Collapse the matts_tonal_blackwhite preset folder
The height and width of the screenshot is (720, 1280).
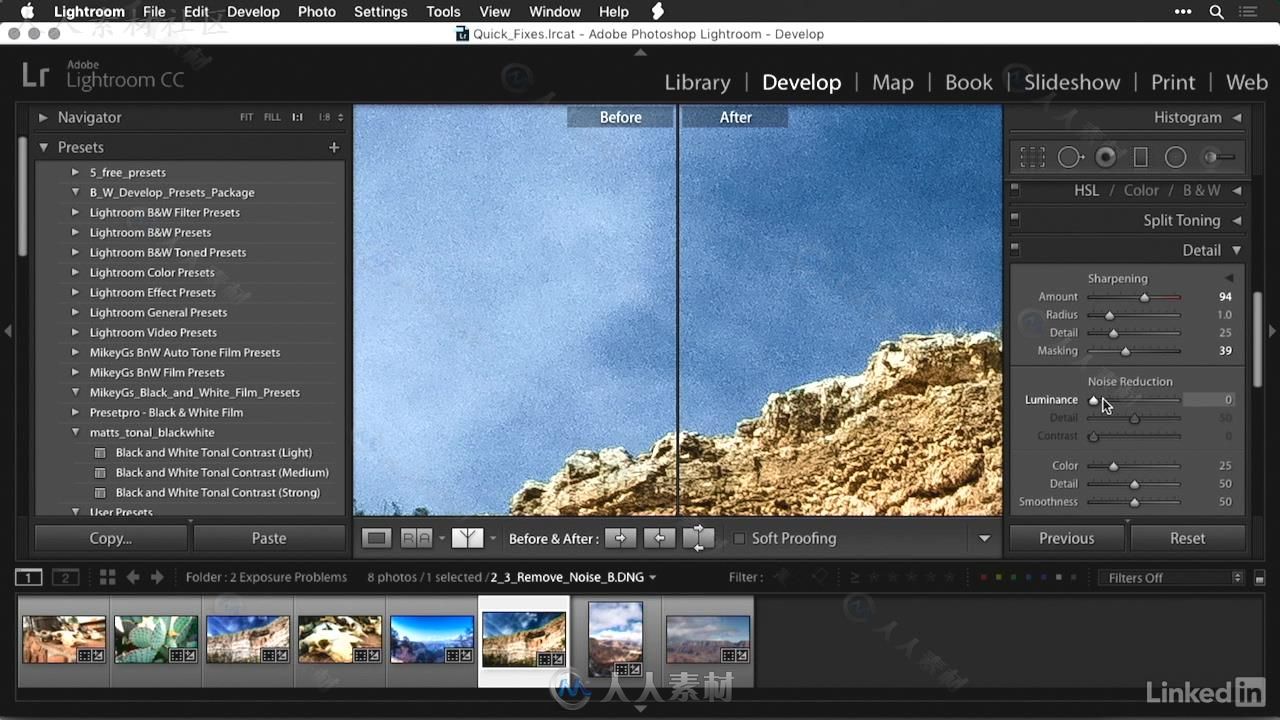coord(75,432)
